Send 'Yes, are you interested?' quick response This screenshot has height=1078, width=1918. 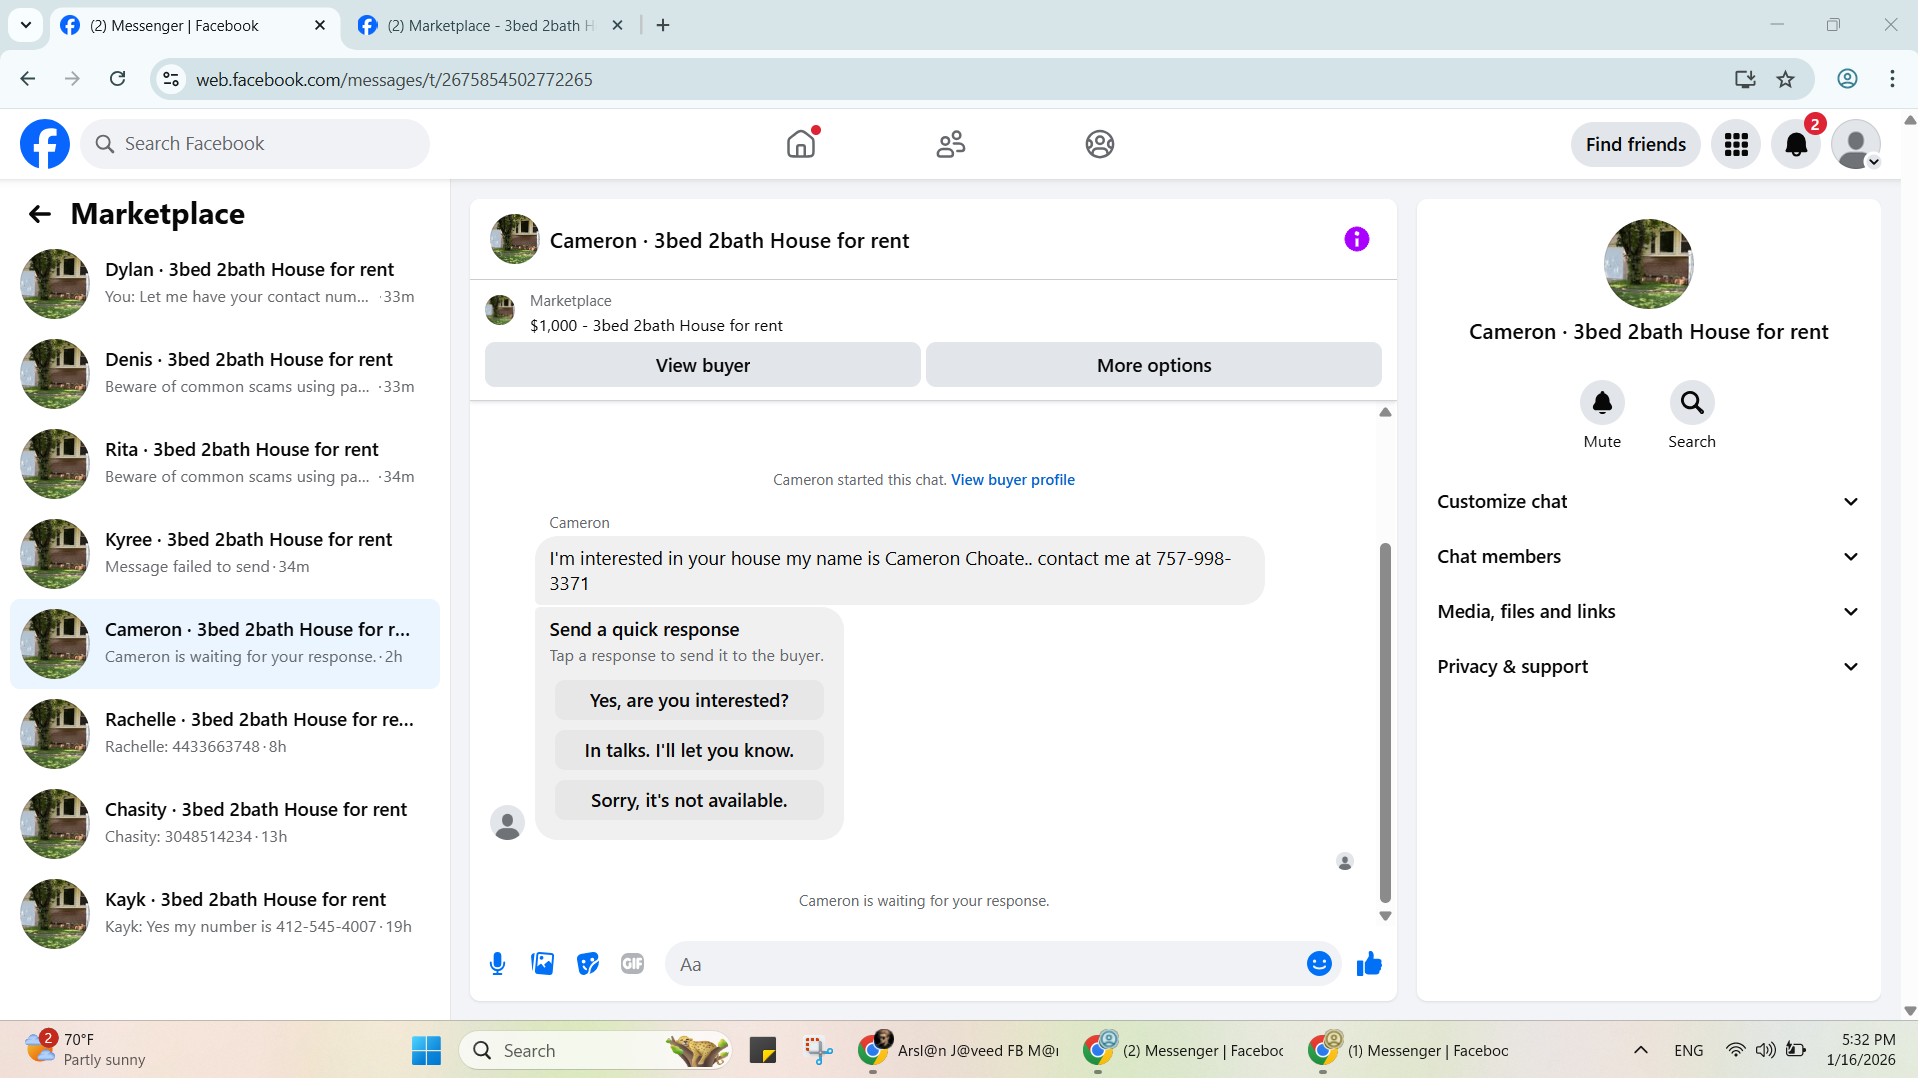pyautogui.click(x=689, y=700)
